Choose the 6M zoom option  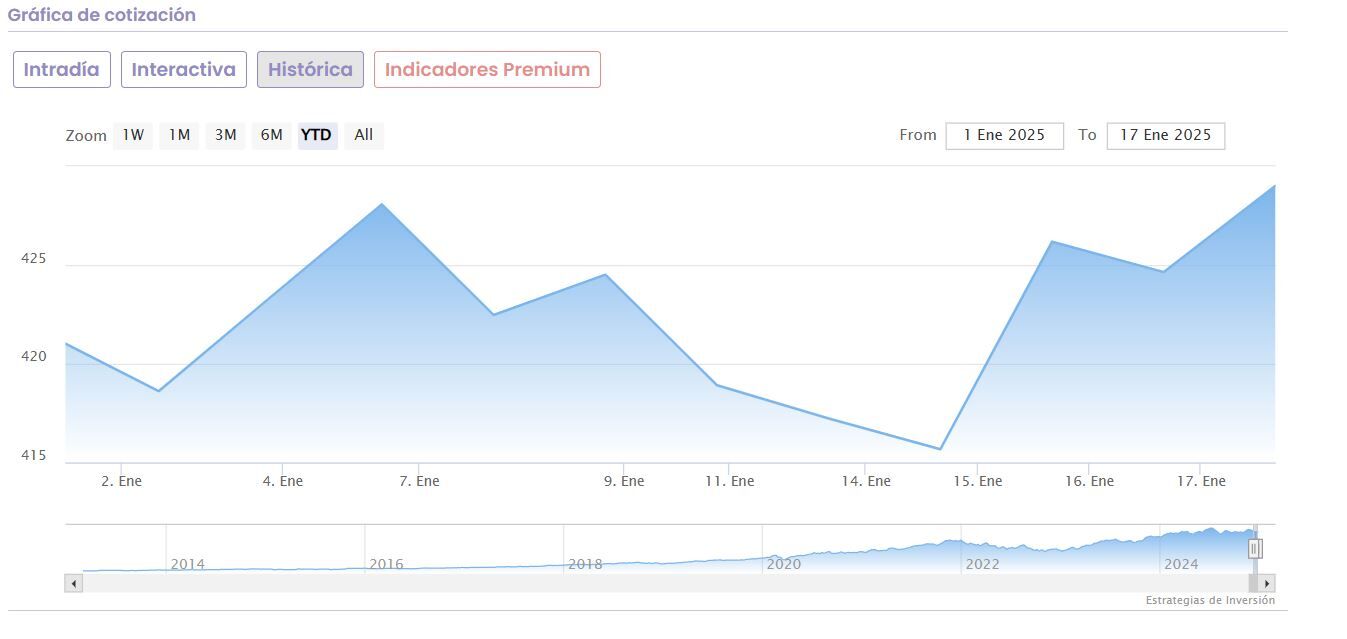point(271,135)
